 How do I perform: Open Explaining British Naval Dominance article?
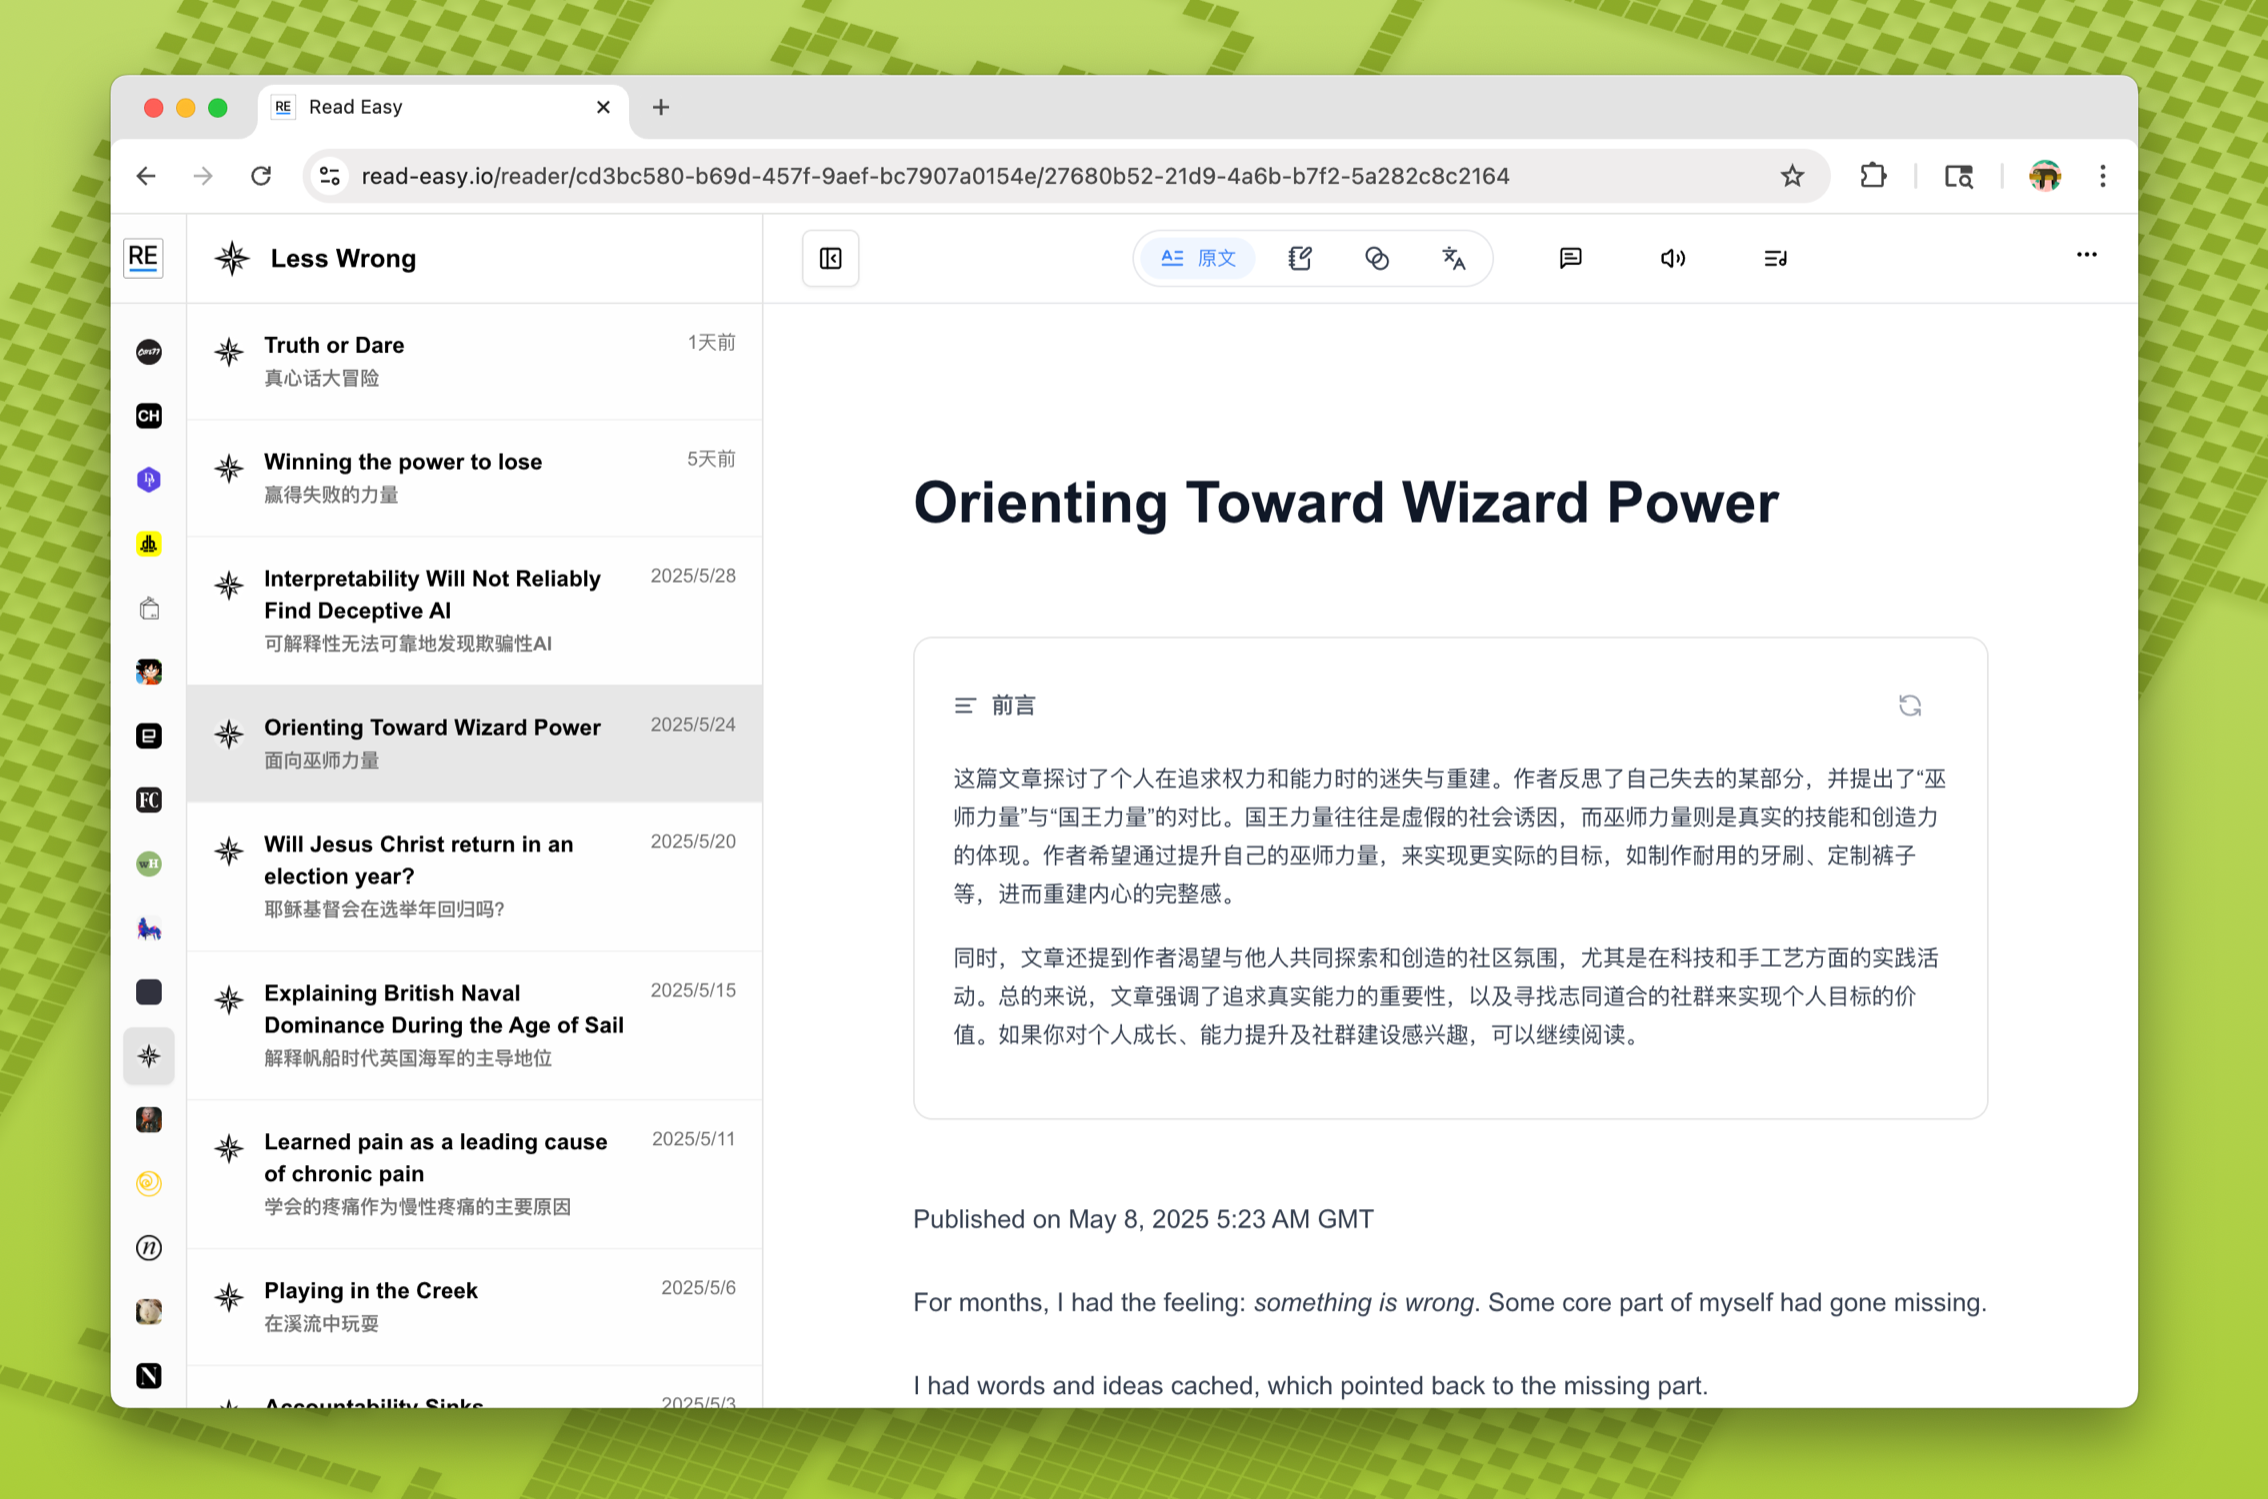475,1025
